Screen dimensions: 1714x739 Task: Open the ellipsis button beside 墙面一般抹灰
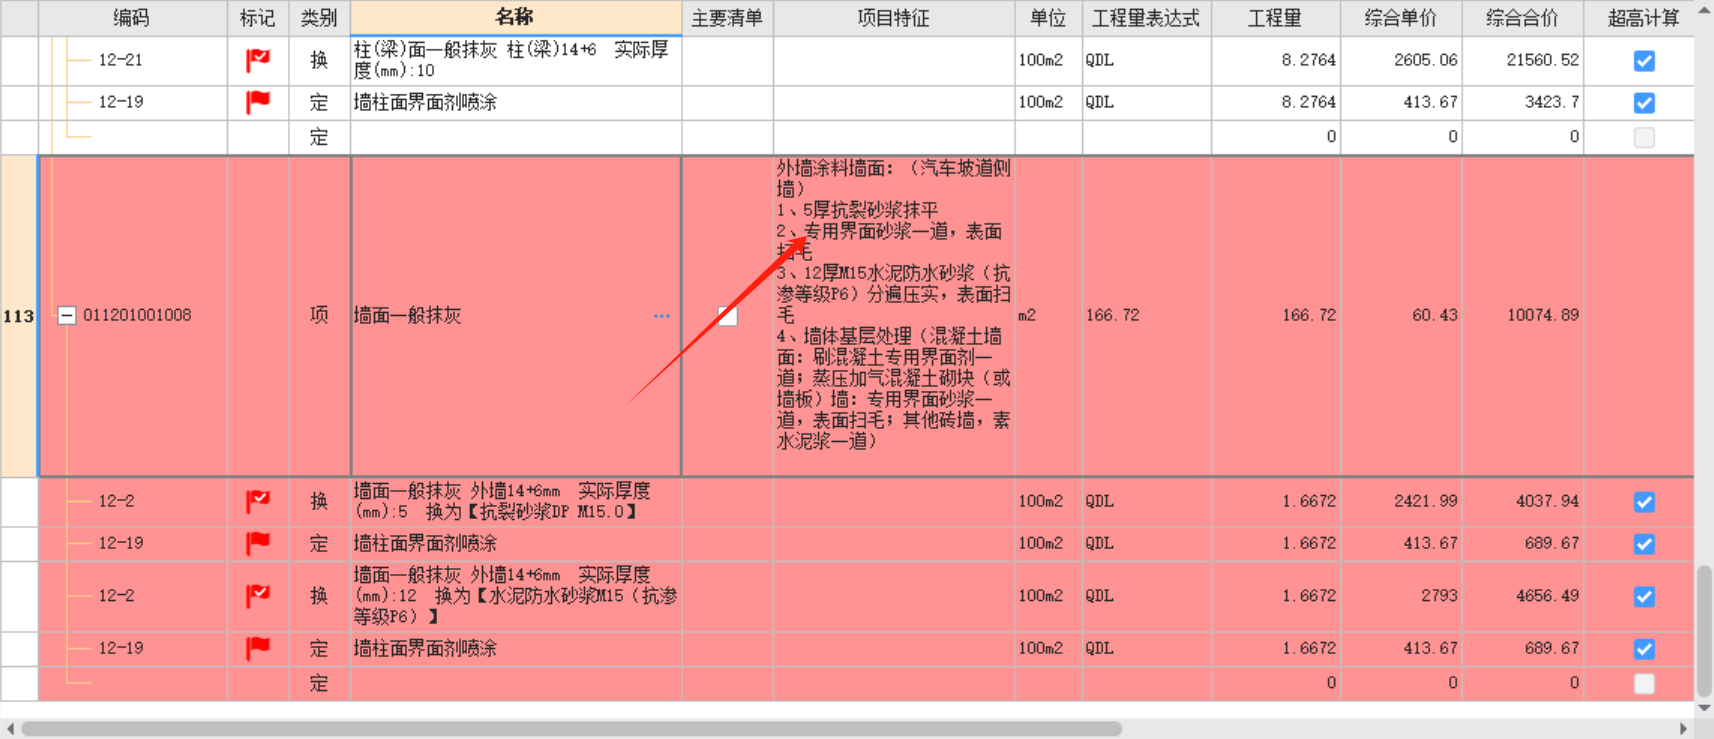pyautogui.click(x=662, y=316)
